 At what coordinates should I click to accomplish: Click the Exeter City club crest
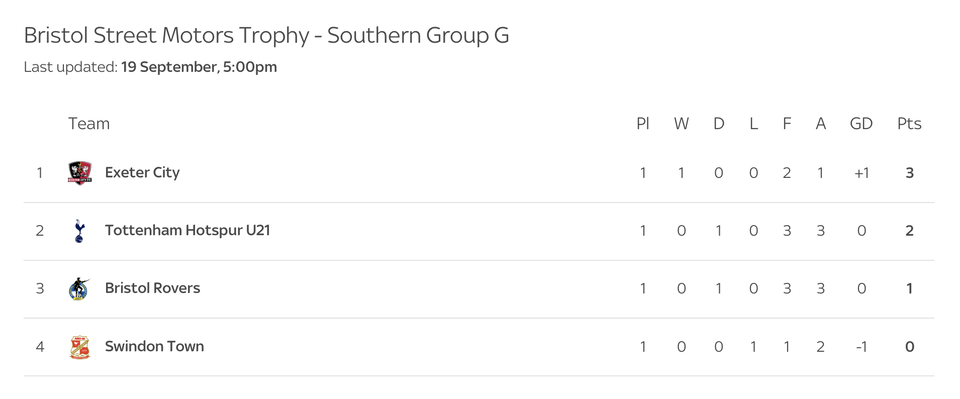click(x=80, y=173)
